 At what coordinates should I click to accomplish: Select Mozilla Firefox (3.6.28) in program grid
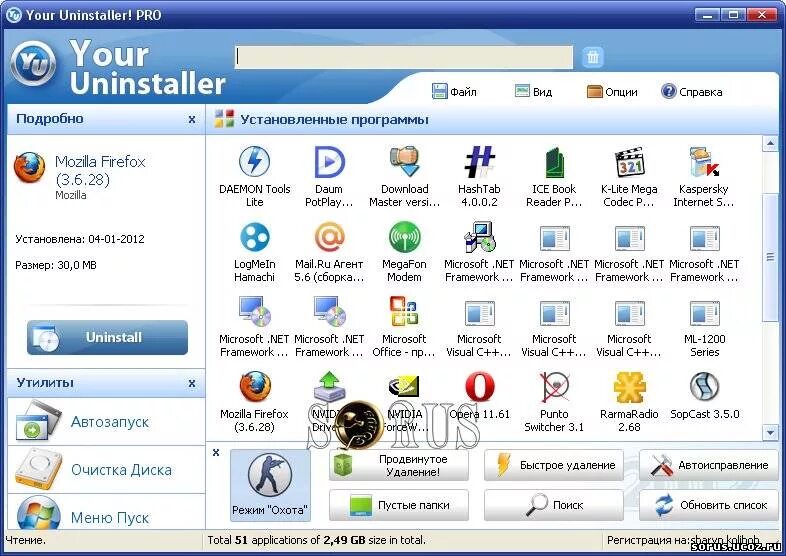(255, 387)
